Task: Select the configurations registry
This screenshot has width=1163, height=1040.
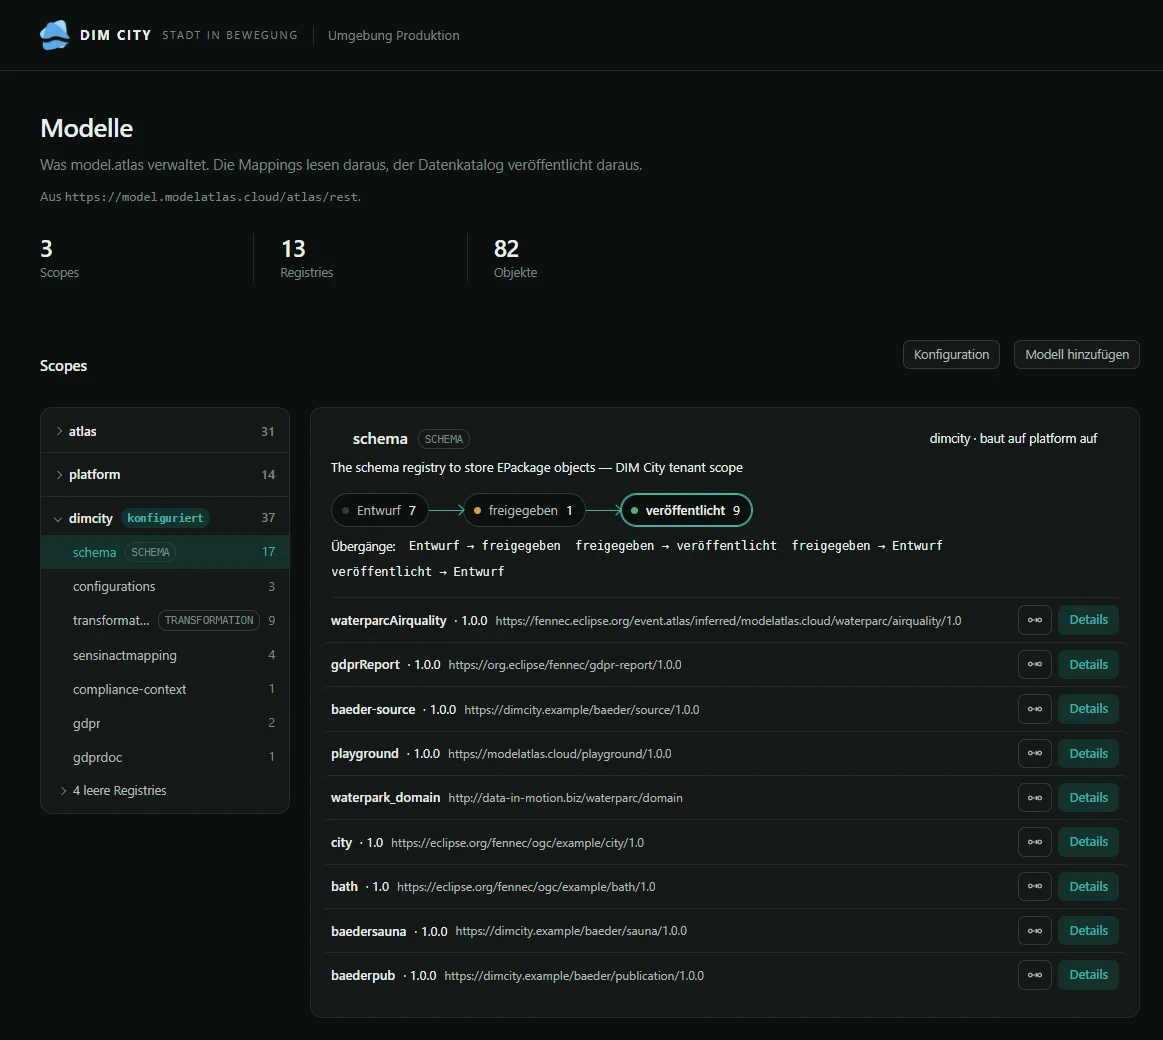Action: point(165,586)
